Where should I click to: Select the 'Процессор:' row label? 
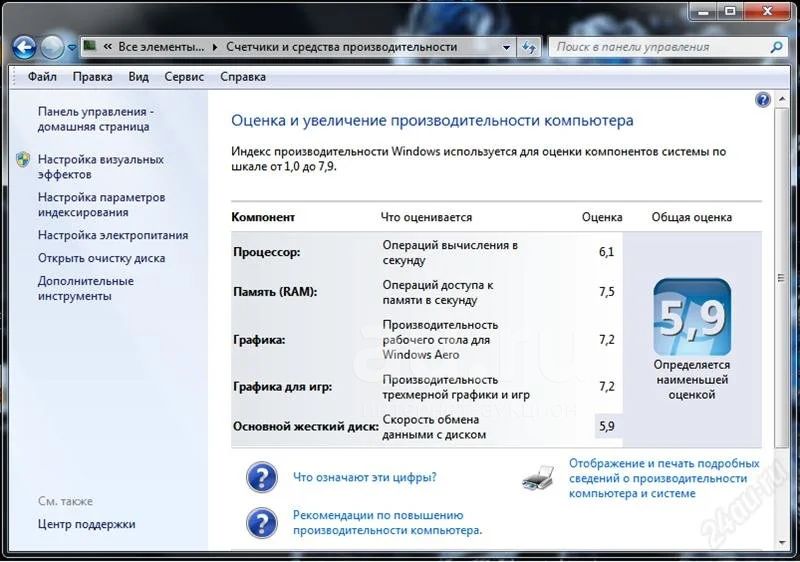click(266, 252)
